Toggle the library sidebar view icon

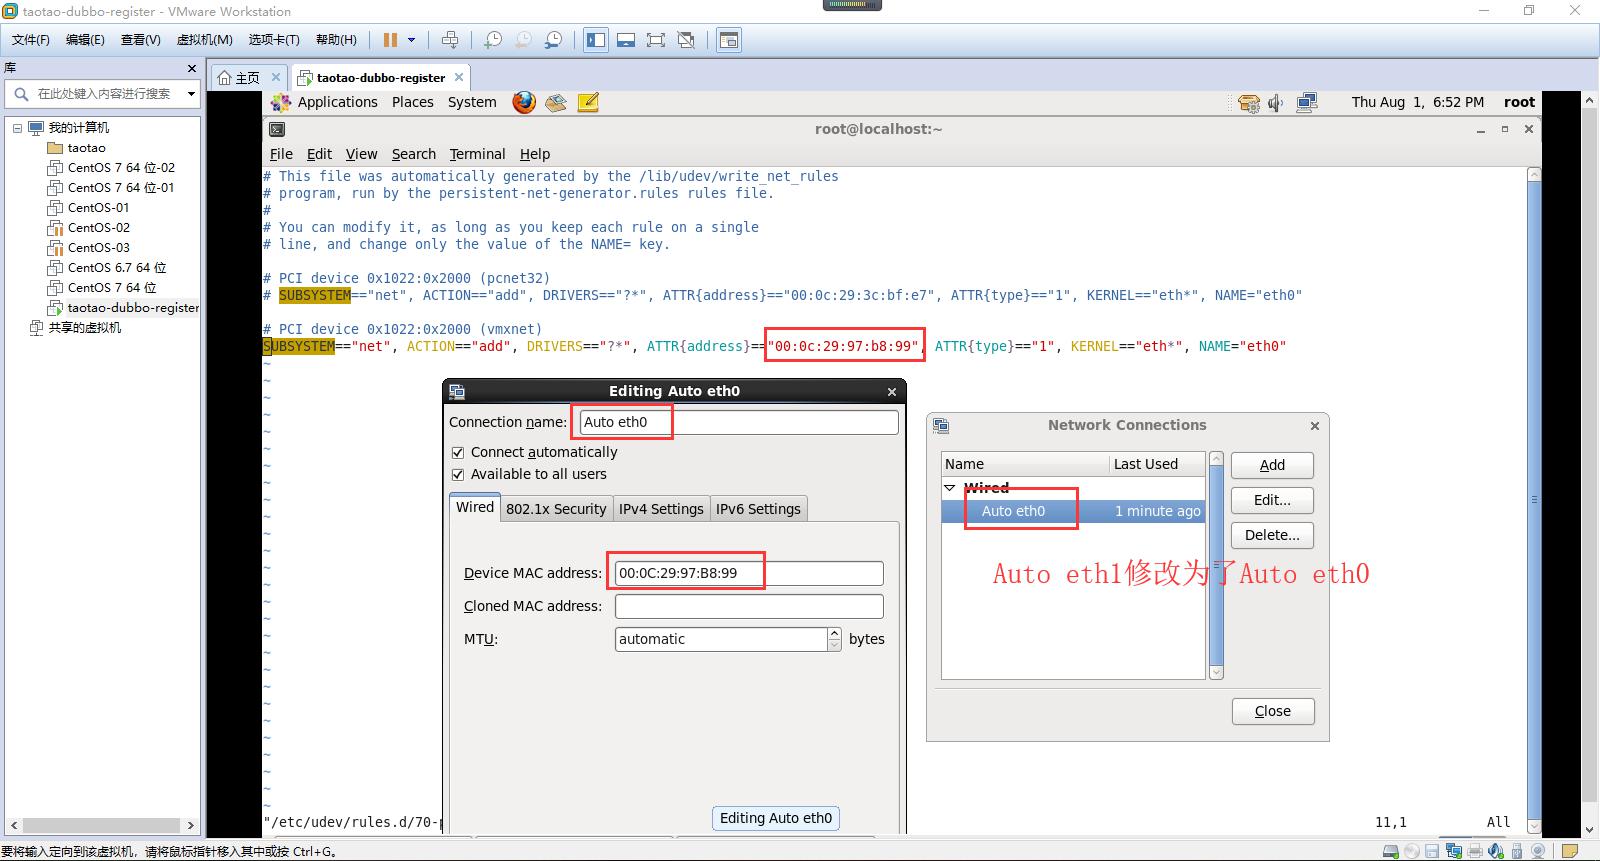click(596, 40)
